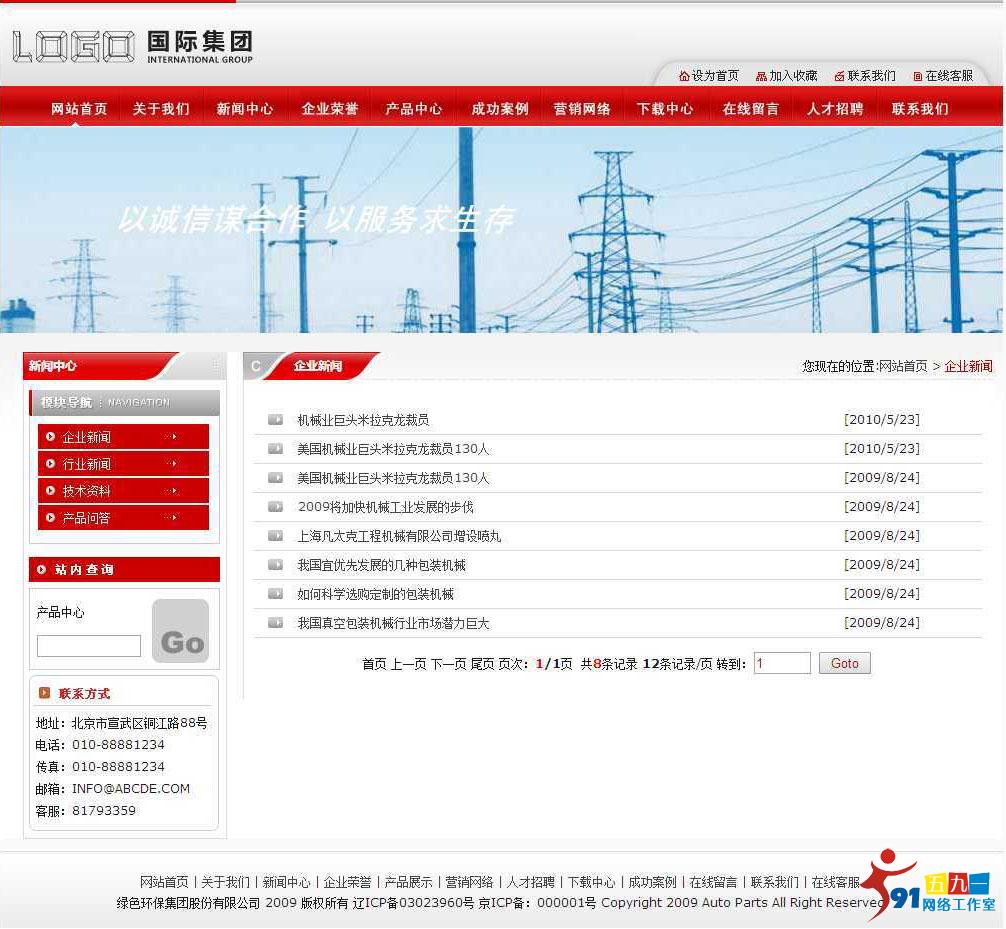
Task: Click the site search text field
Action: click(x=89, y=646)
